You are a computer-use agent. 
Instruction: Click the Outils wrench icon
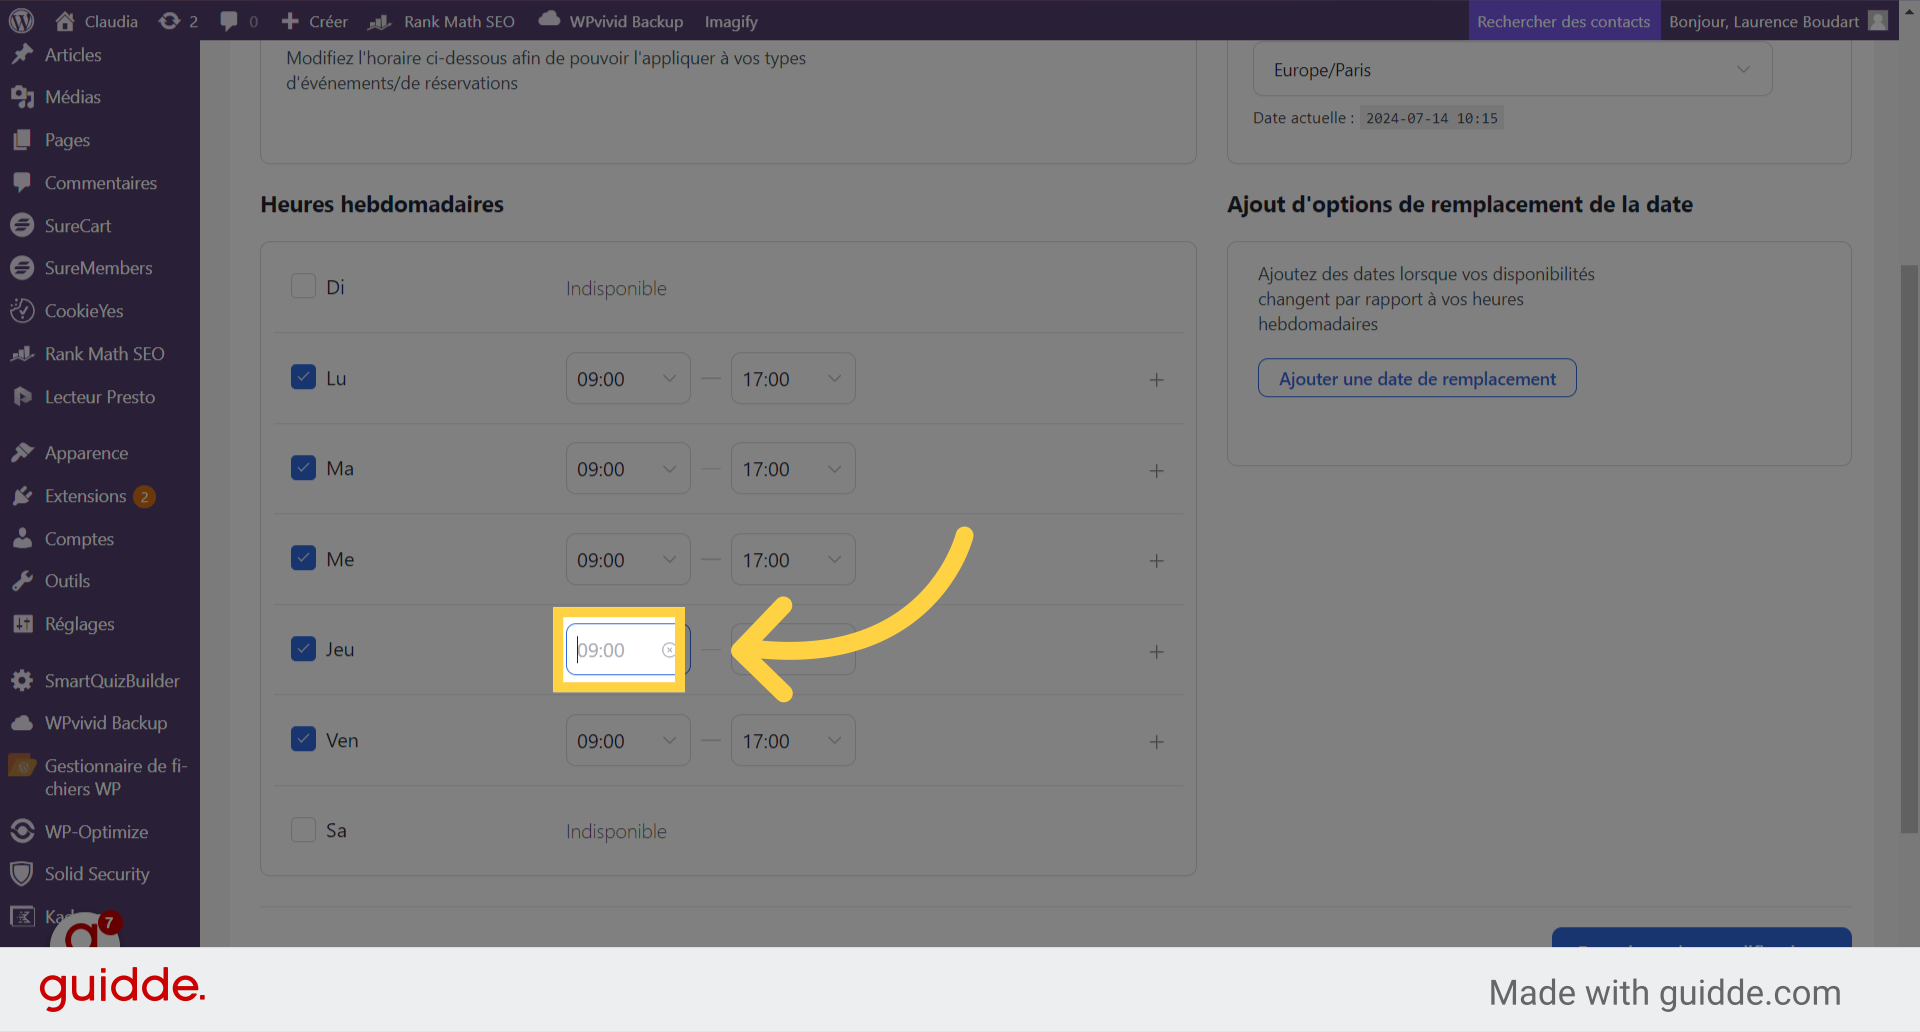coord(22,581)
